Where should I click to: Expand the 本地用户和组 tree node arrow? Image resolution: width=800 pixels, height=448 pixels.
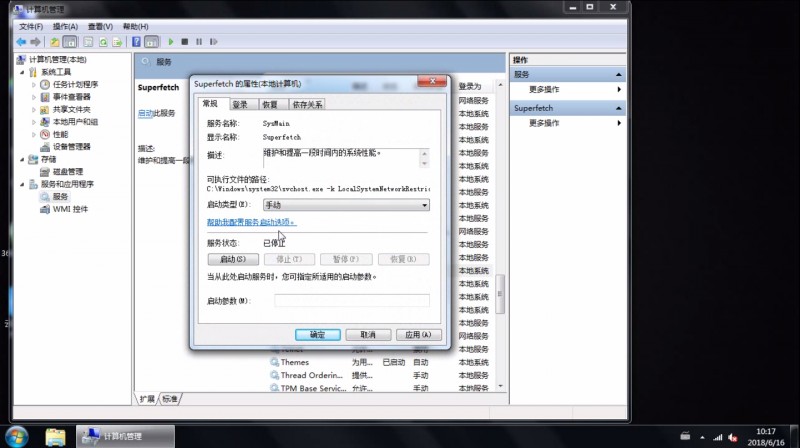click(x=34, y=122)
